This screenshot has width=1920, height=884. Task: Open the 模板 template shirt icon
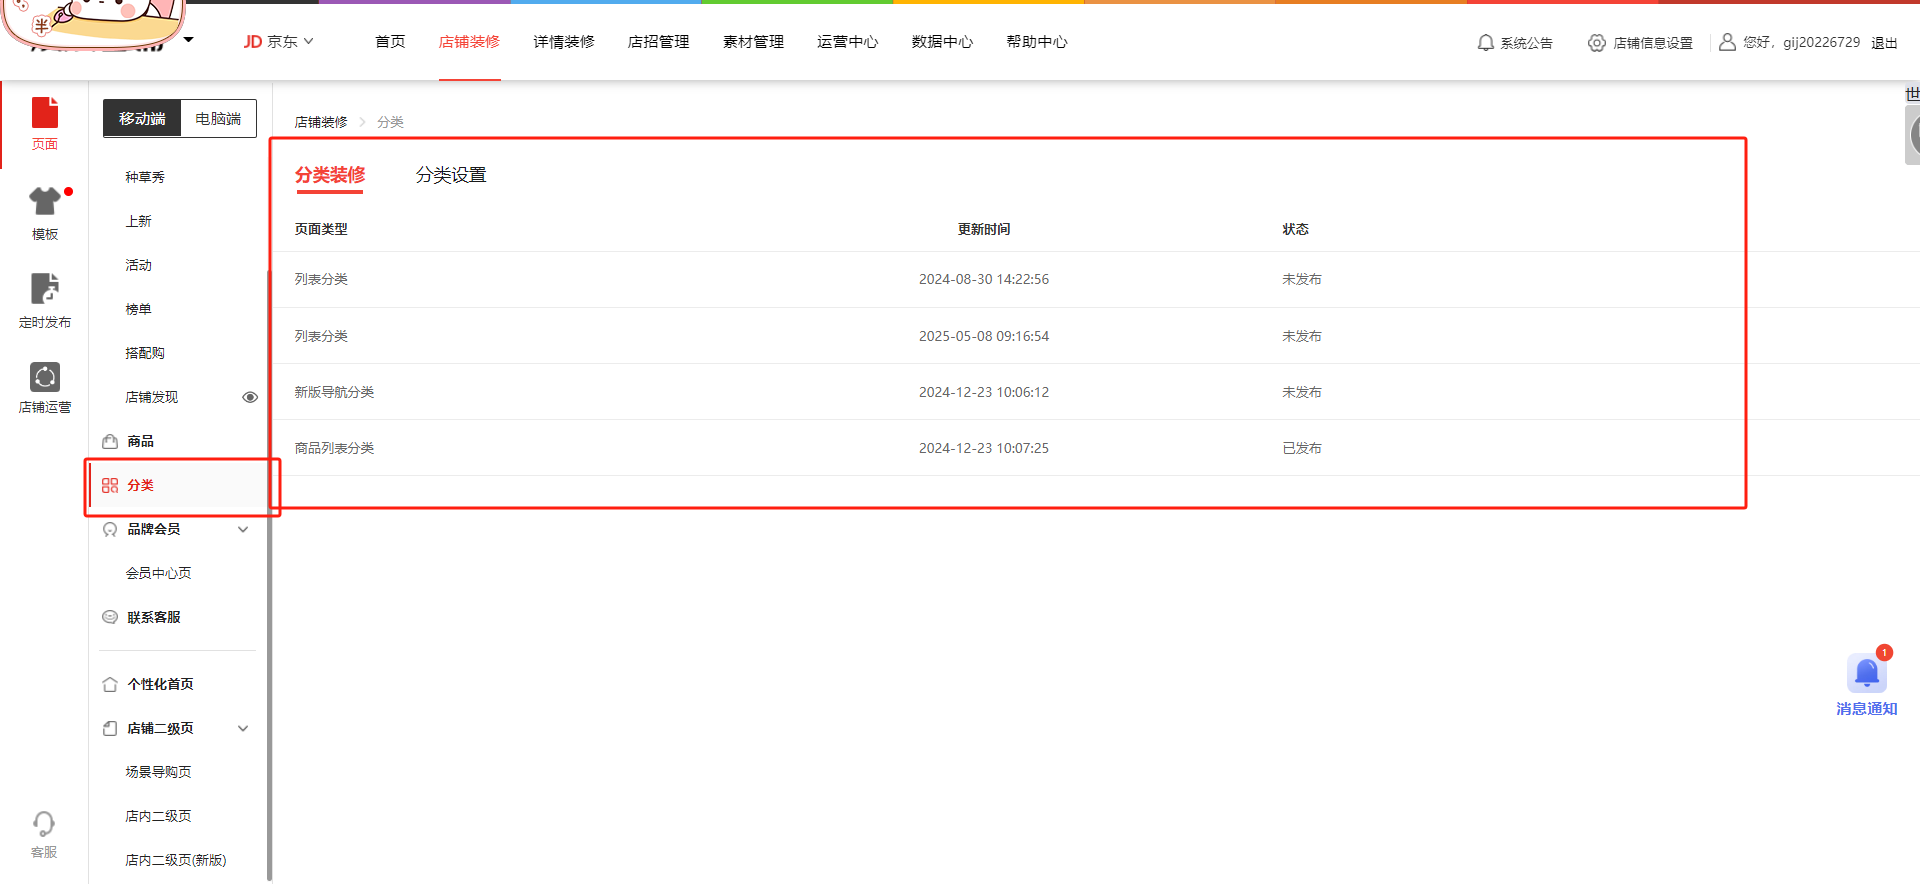(45, 202)
